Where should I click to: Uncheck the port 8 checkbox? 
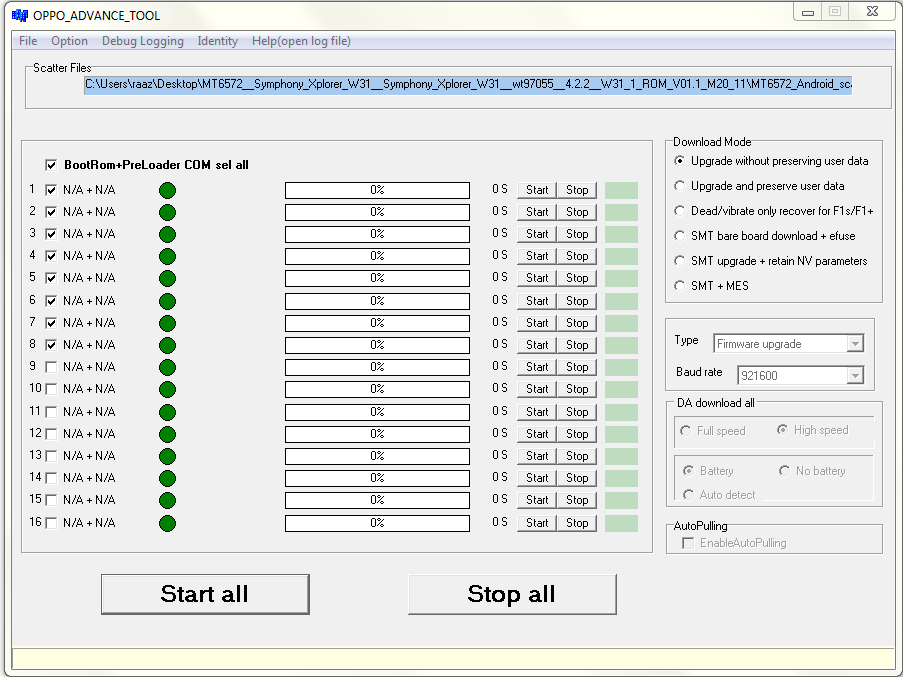click(x=51, y=345)
